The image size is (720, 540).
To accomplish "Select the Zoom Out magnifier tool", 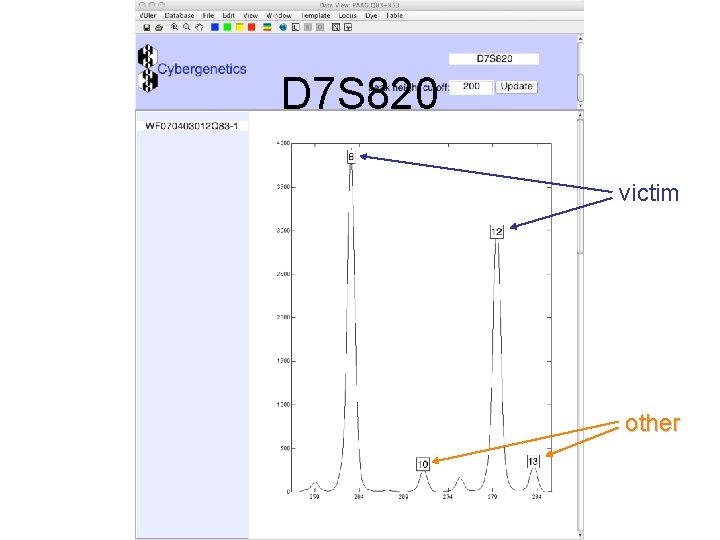I will click(186, 27).
